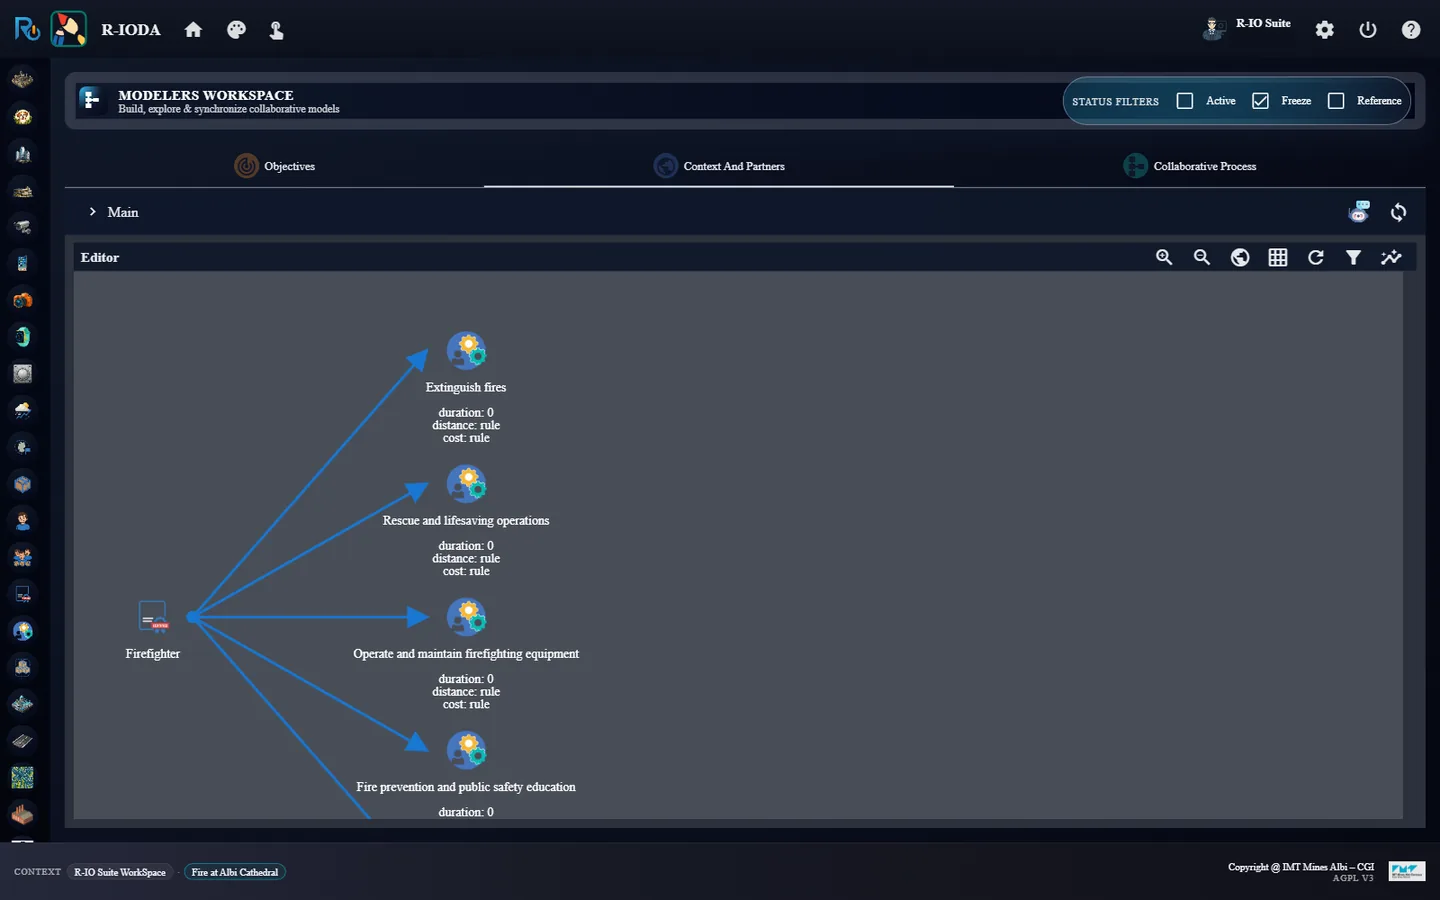Viewport: 1440px width, 900px height.
Task: Open the settings gear icon
Action: 1325,30
